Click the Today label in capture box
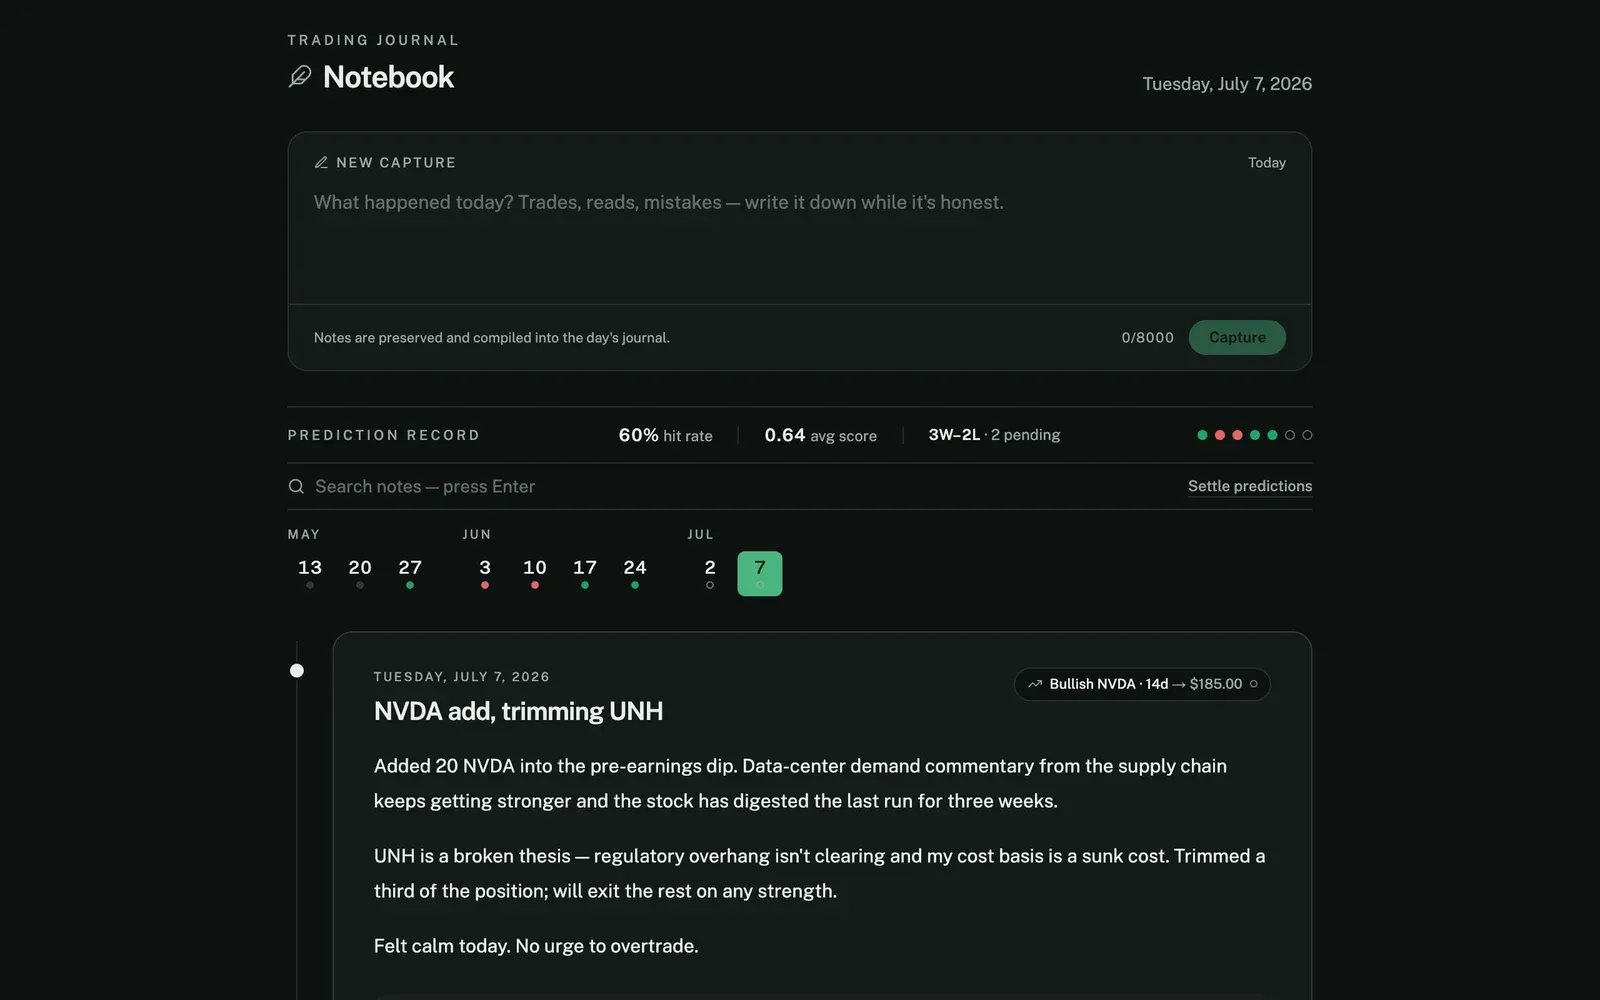 pos(1267,162)
